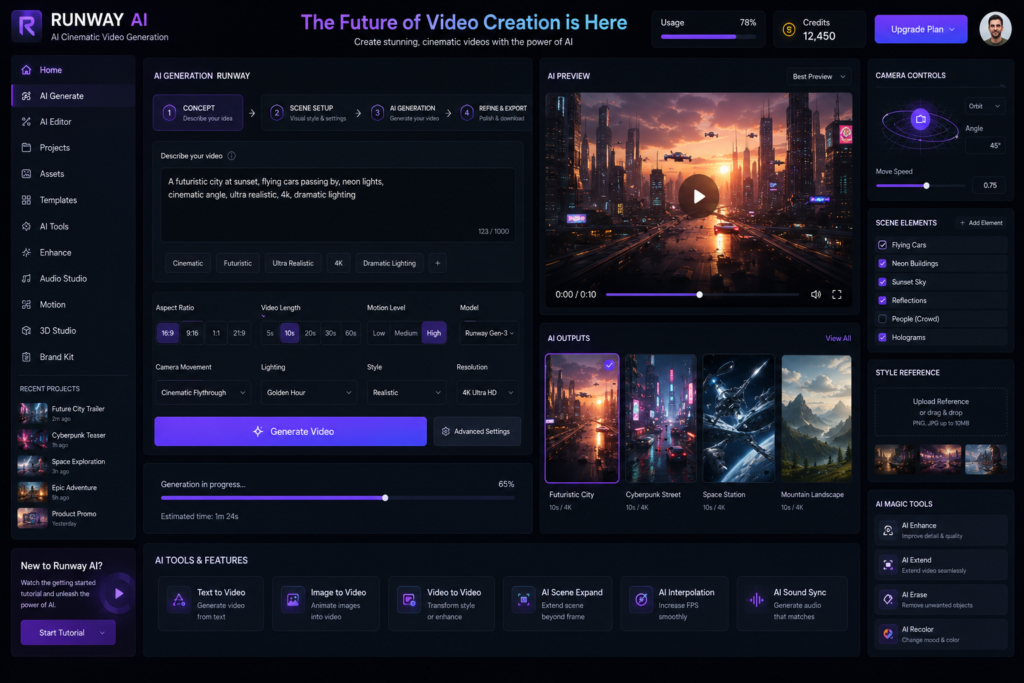This screenshot has width=1024, height=683.
Task: Open the 4K Ultra HD resolution dropdown
Action: (488, 392)
